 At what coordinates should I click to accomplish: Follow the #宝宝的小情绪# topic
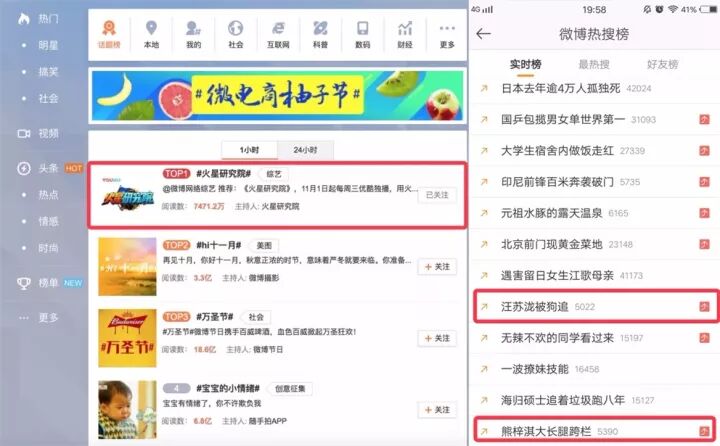[437, 410]
